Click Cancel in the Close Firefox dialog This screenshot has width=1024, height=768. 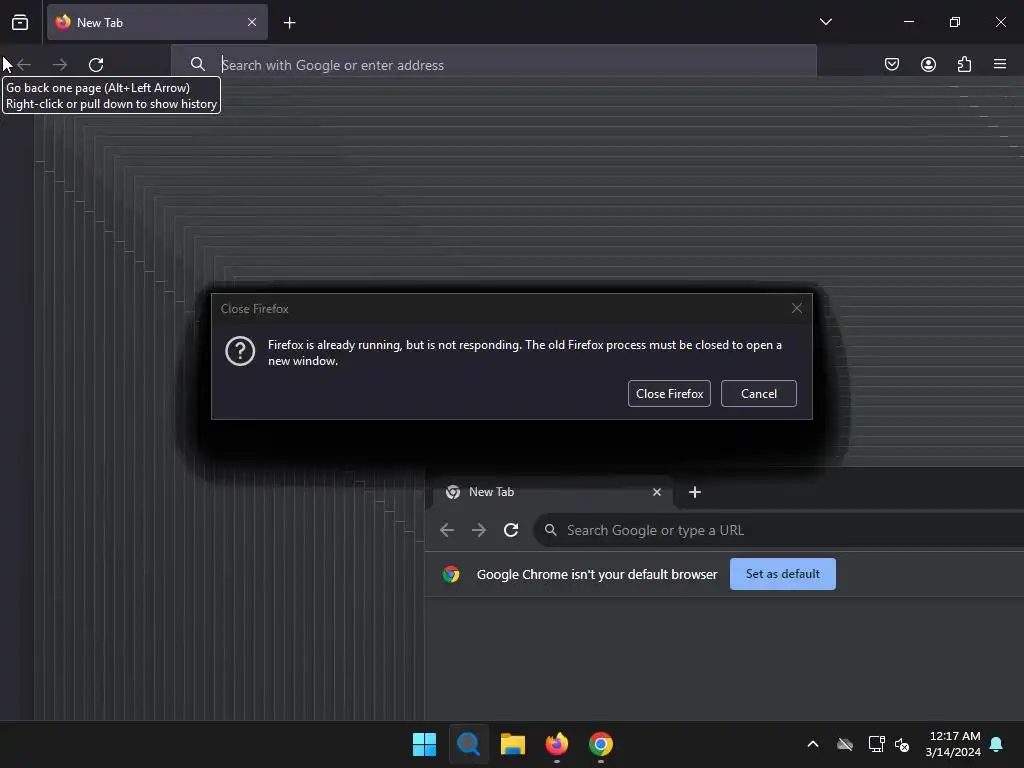759,394
